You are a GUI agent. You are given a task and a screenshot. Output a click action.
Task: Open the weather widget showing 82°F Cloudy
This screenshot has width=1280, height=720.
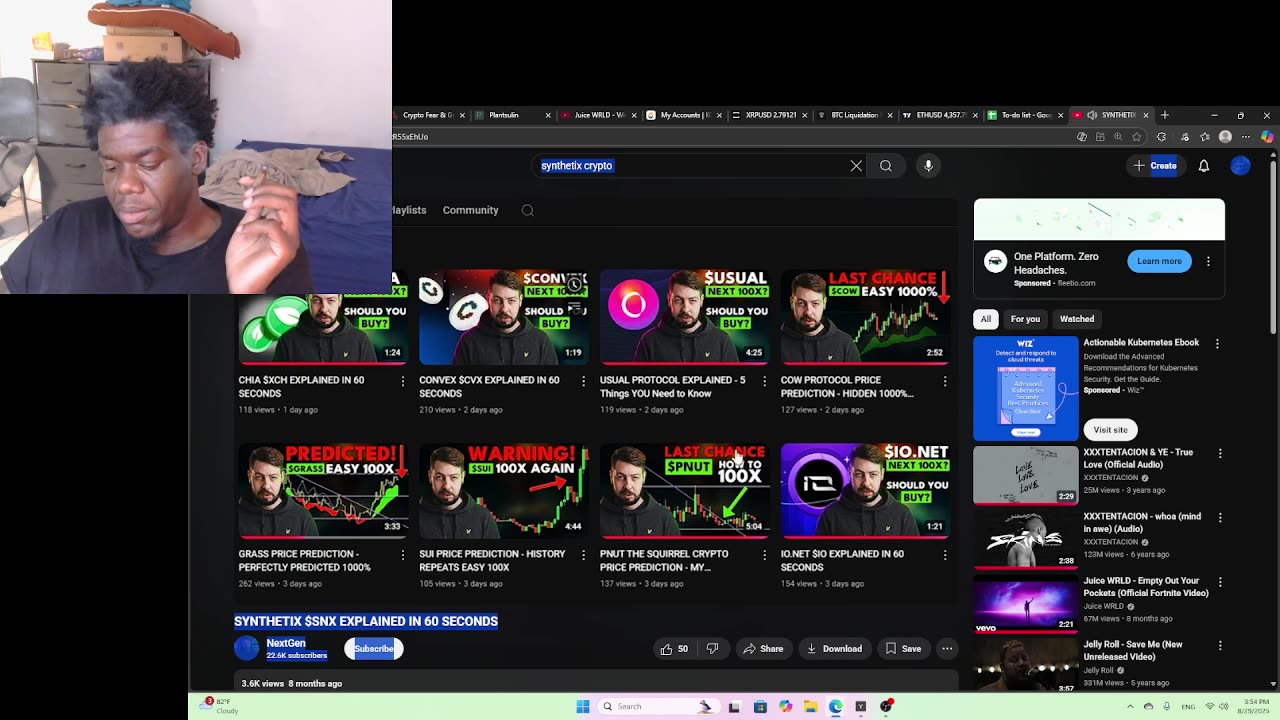[x=219, y=705]
